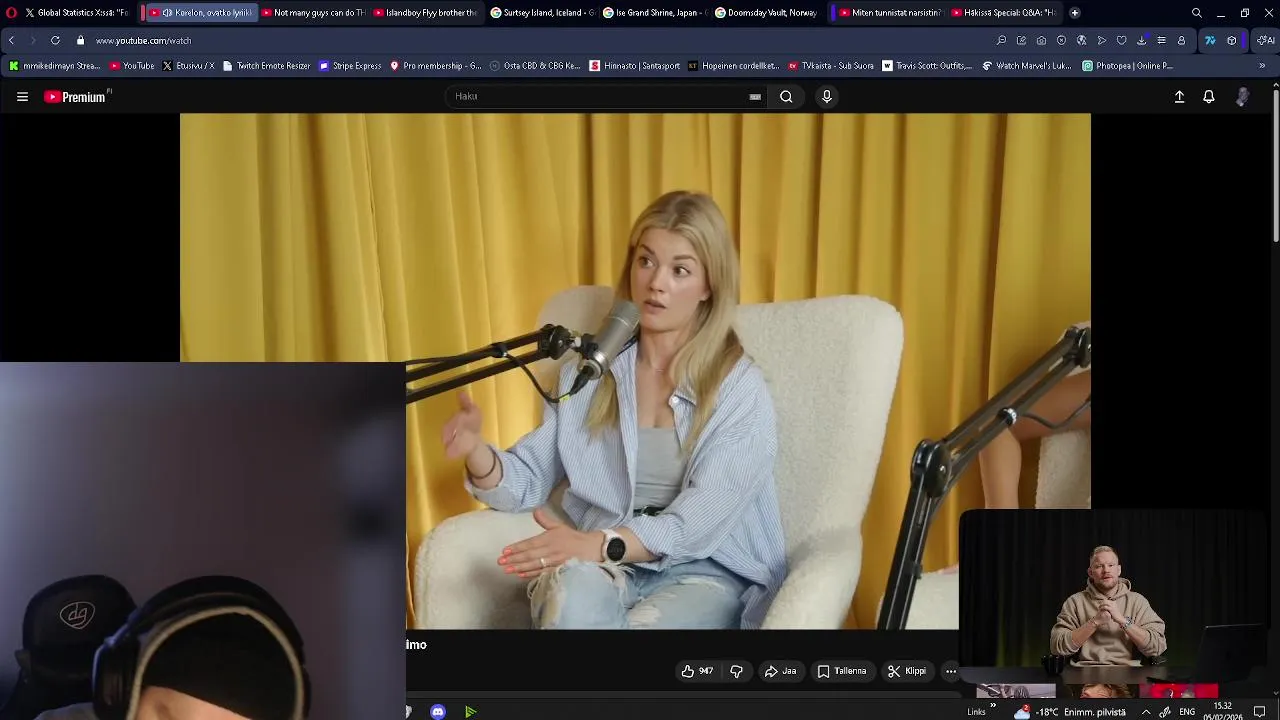
Task: Open the blue extension icon in toolbar
Action: 1210,41
